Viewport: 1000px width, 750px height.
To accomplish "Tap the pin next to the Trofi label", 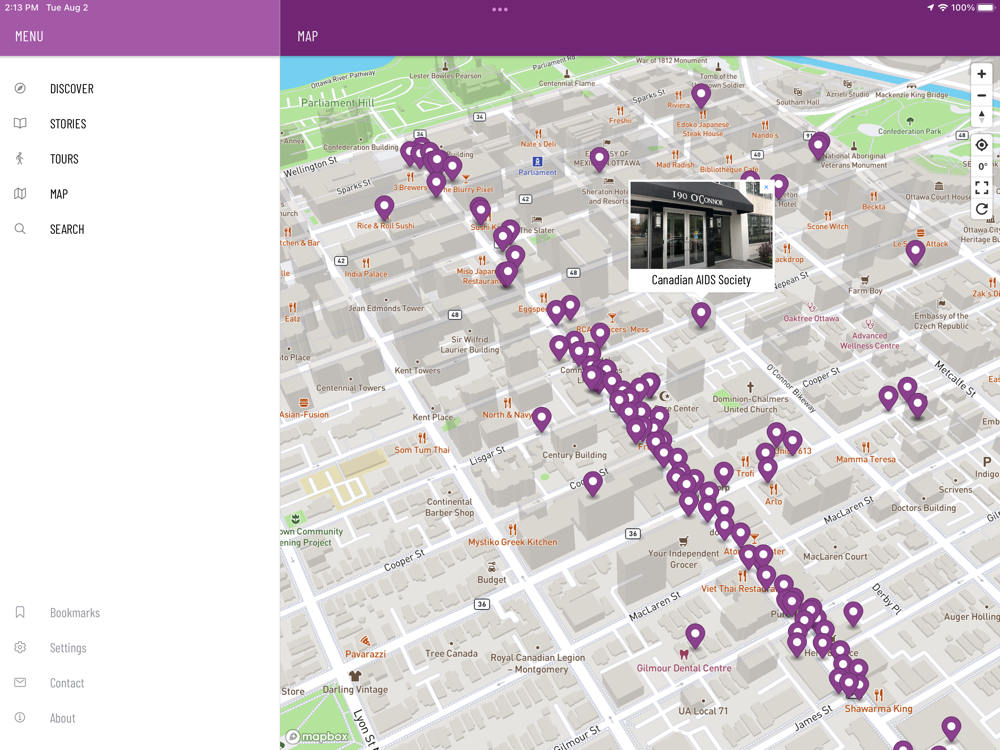I will click(x=724, y=474).
